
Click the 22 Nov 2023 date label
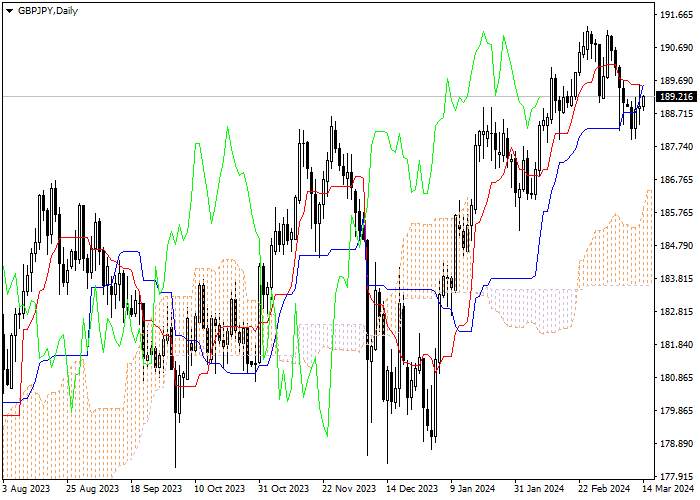coord(349,488)
